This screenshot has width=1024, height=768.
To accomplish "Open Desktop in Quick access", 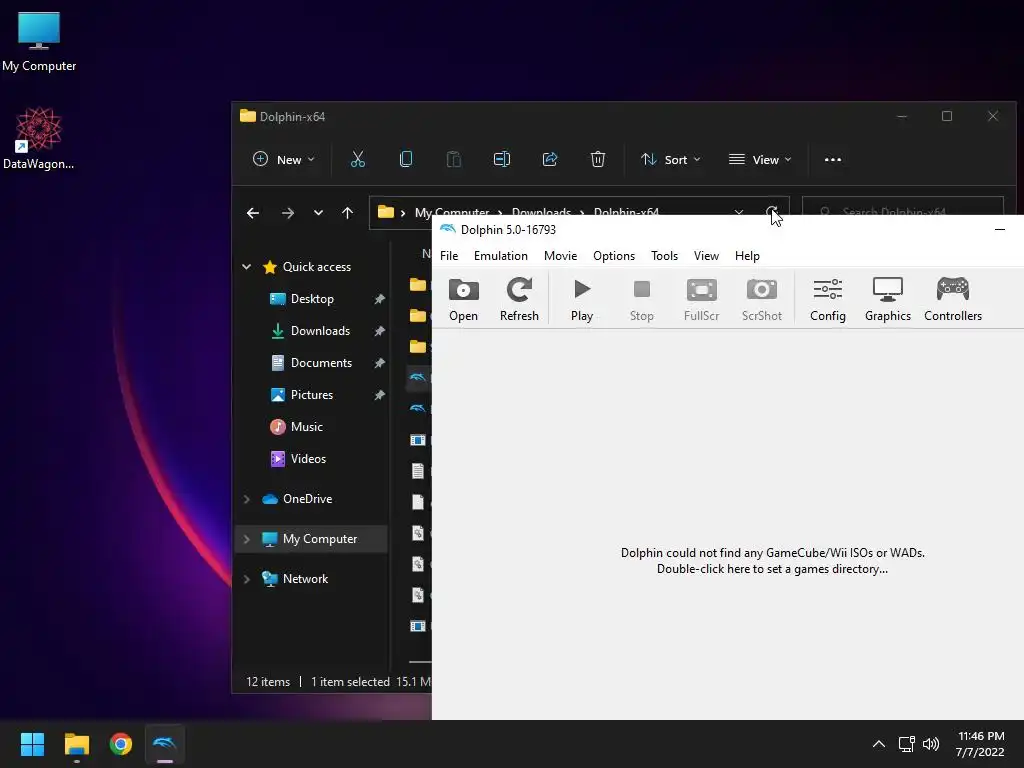I will (x=312, y=299).
